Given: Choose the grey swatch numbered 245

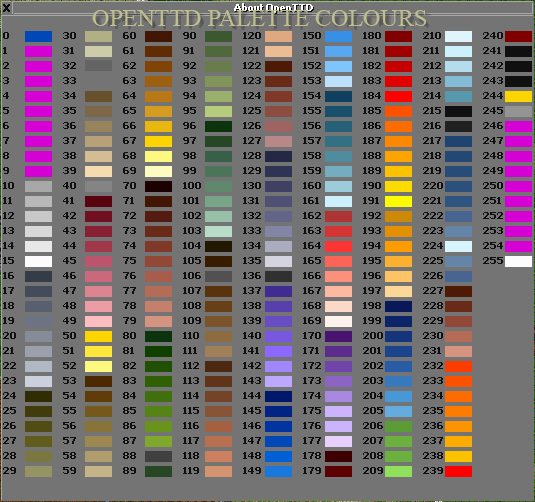Looking at the screenshot, I should 519,112.
